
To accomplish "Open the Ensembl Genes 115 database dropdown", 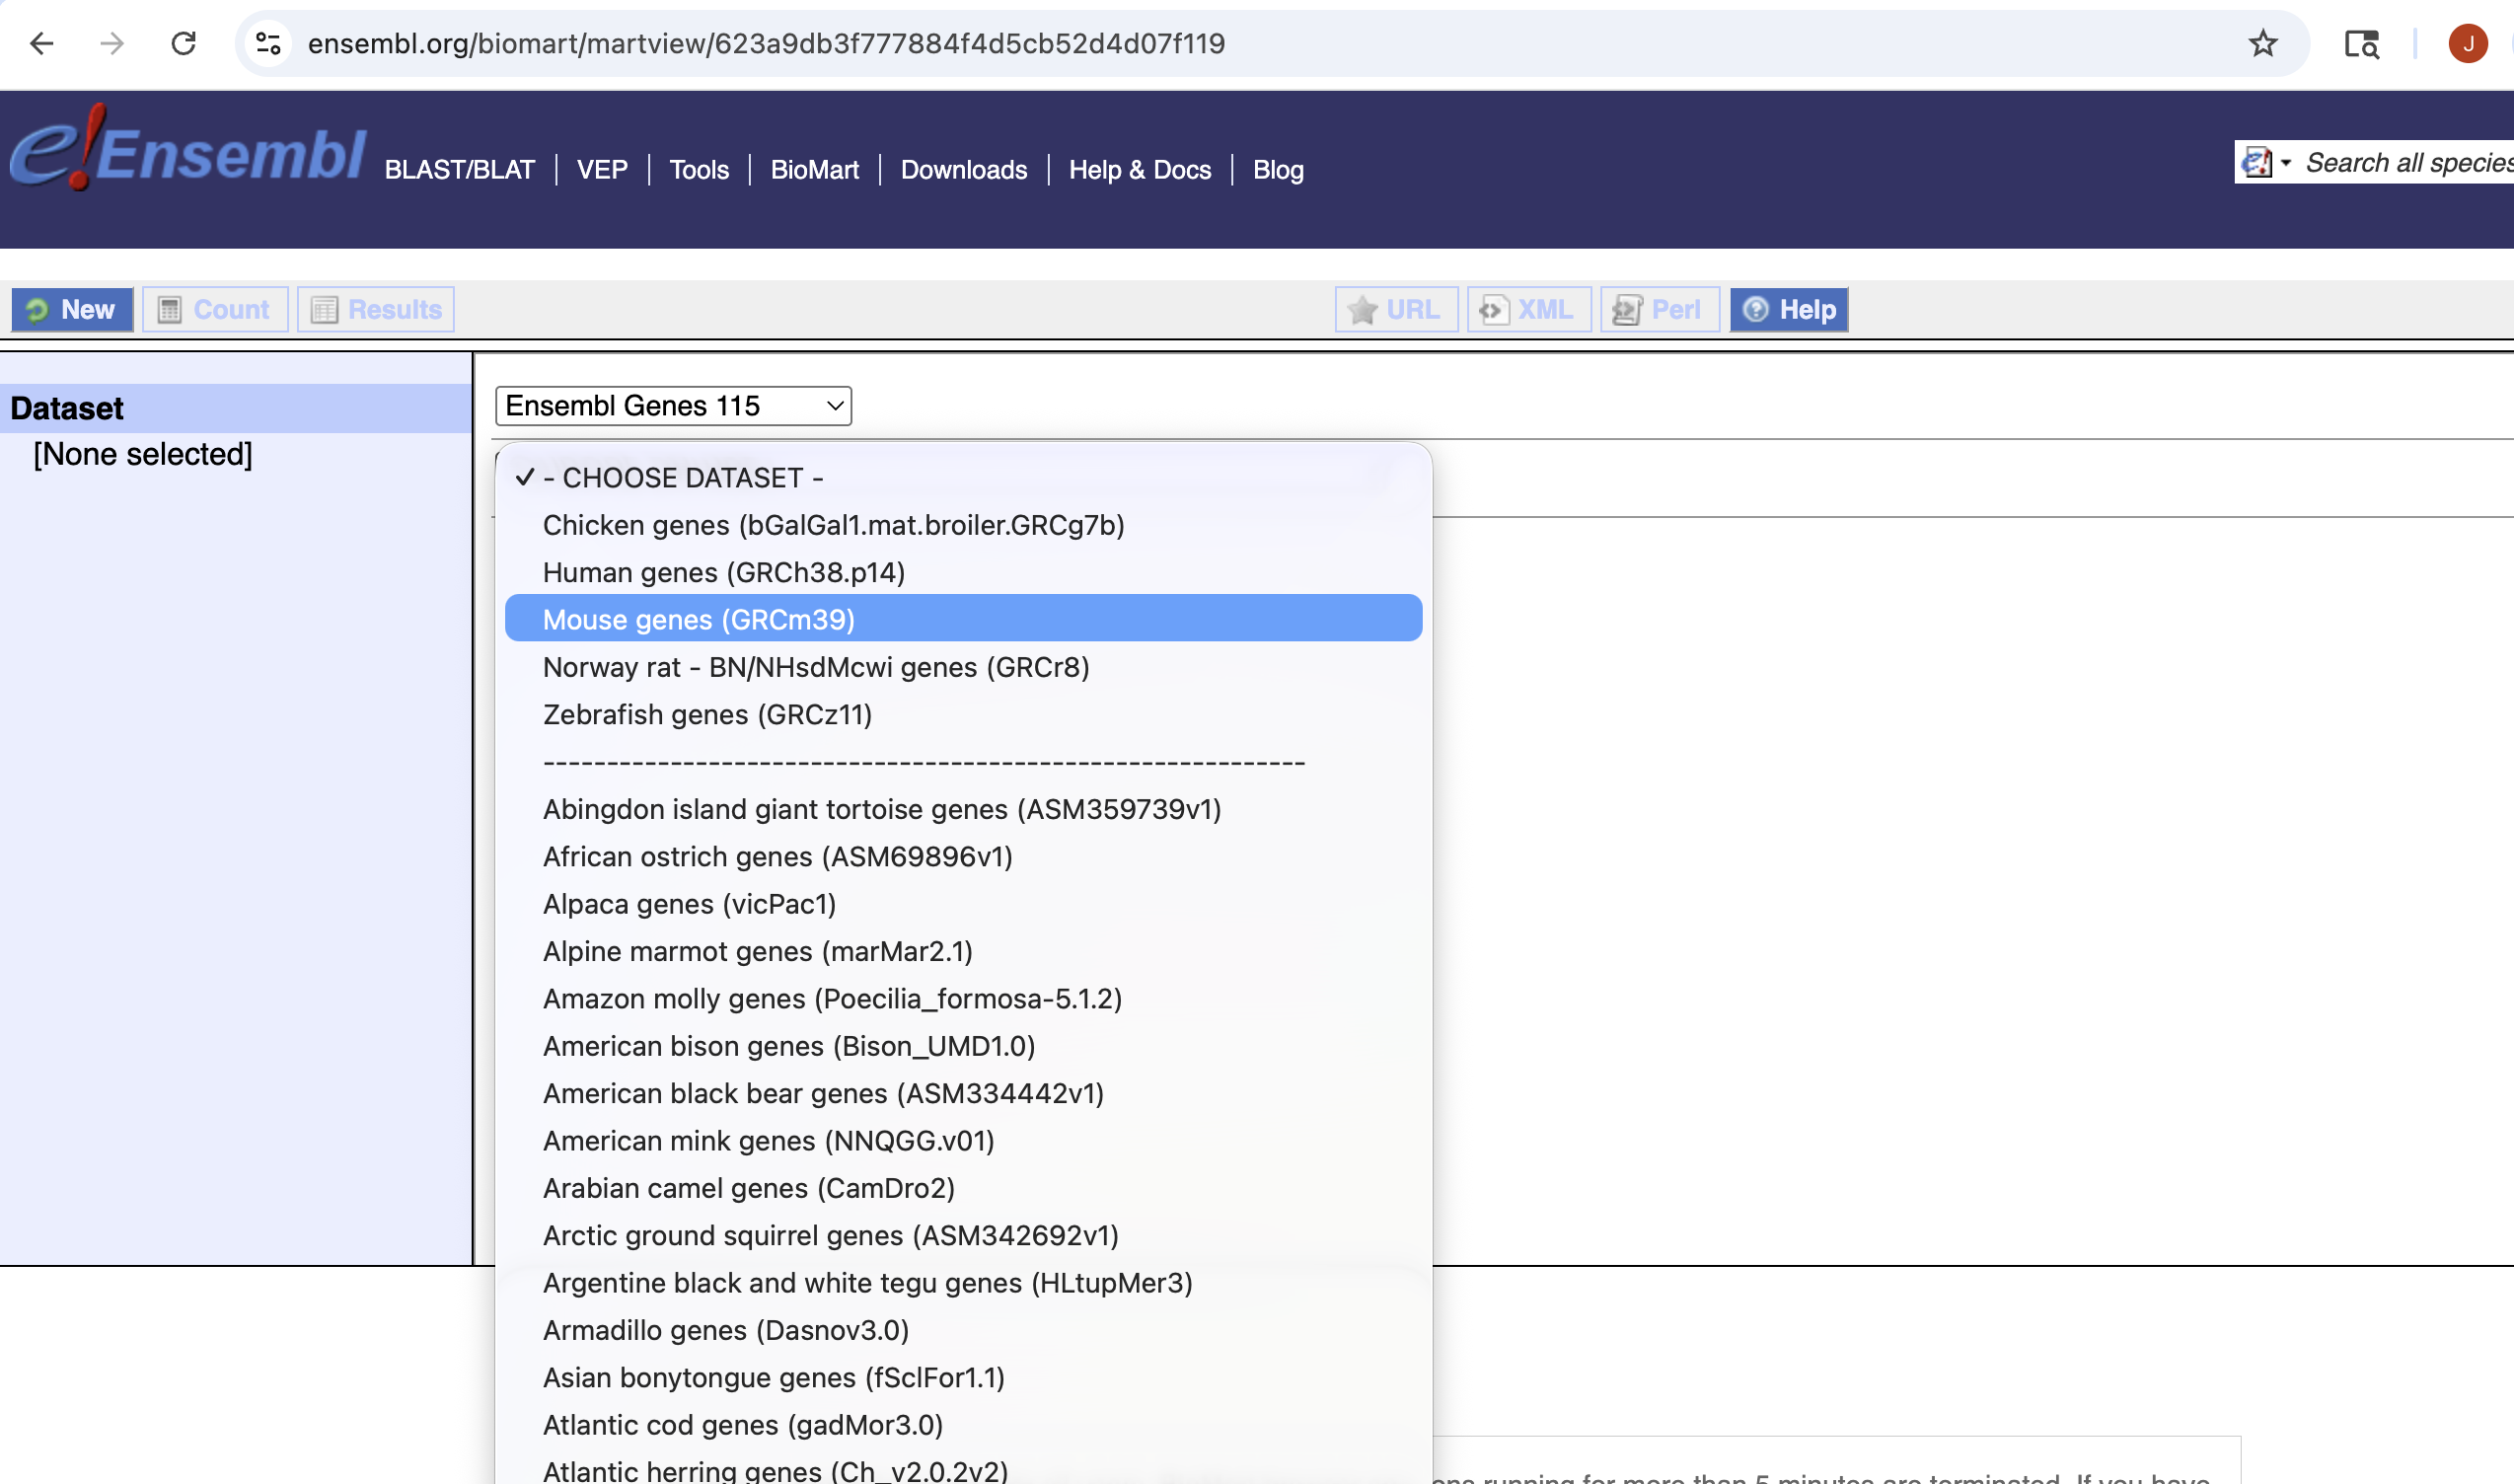I will [x=673, y=405].
